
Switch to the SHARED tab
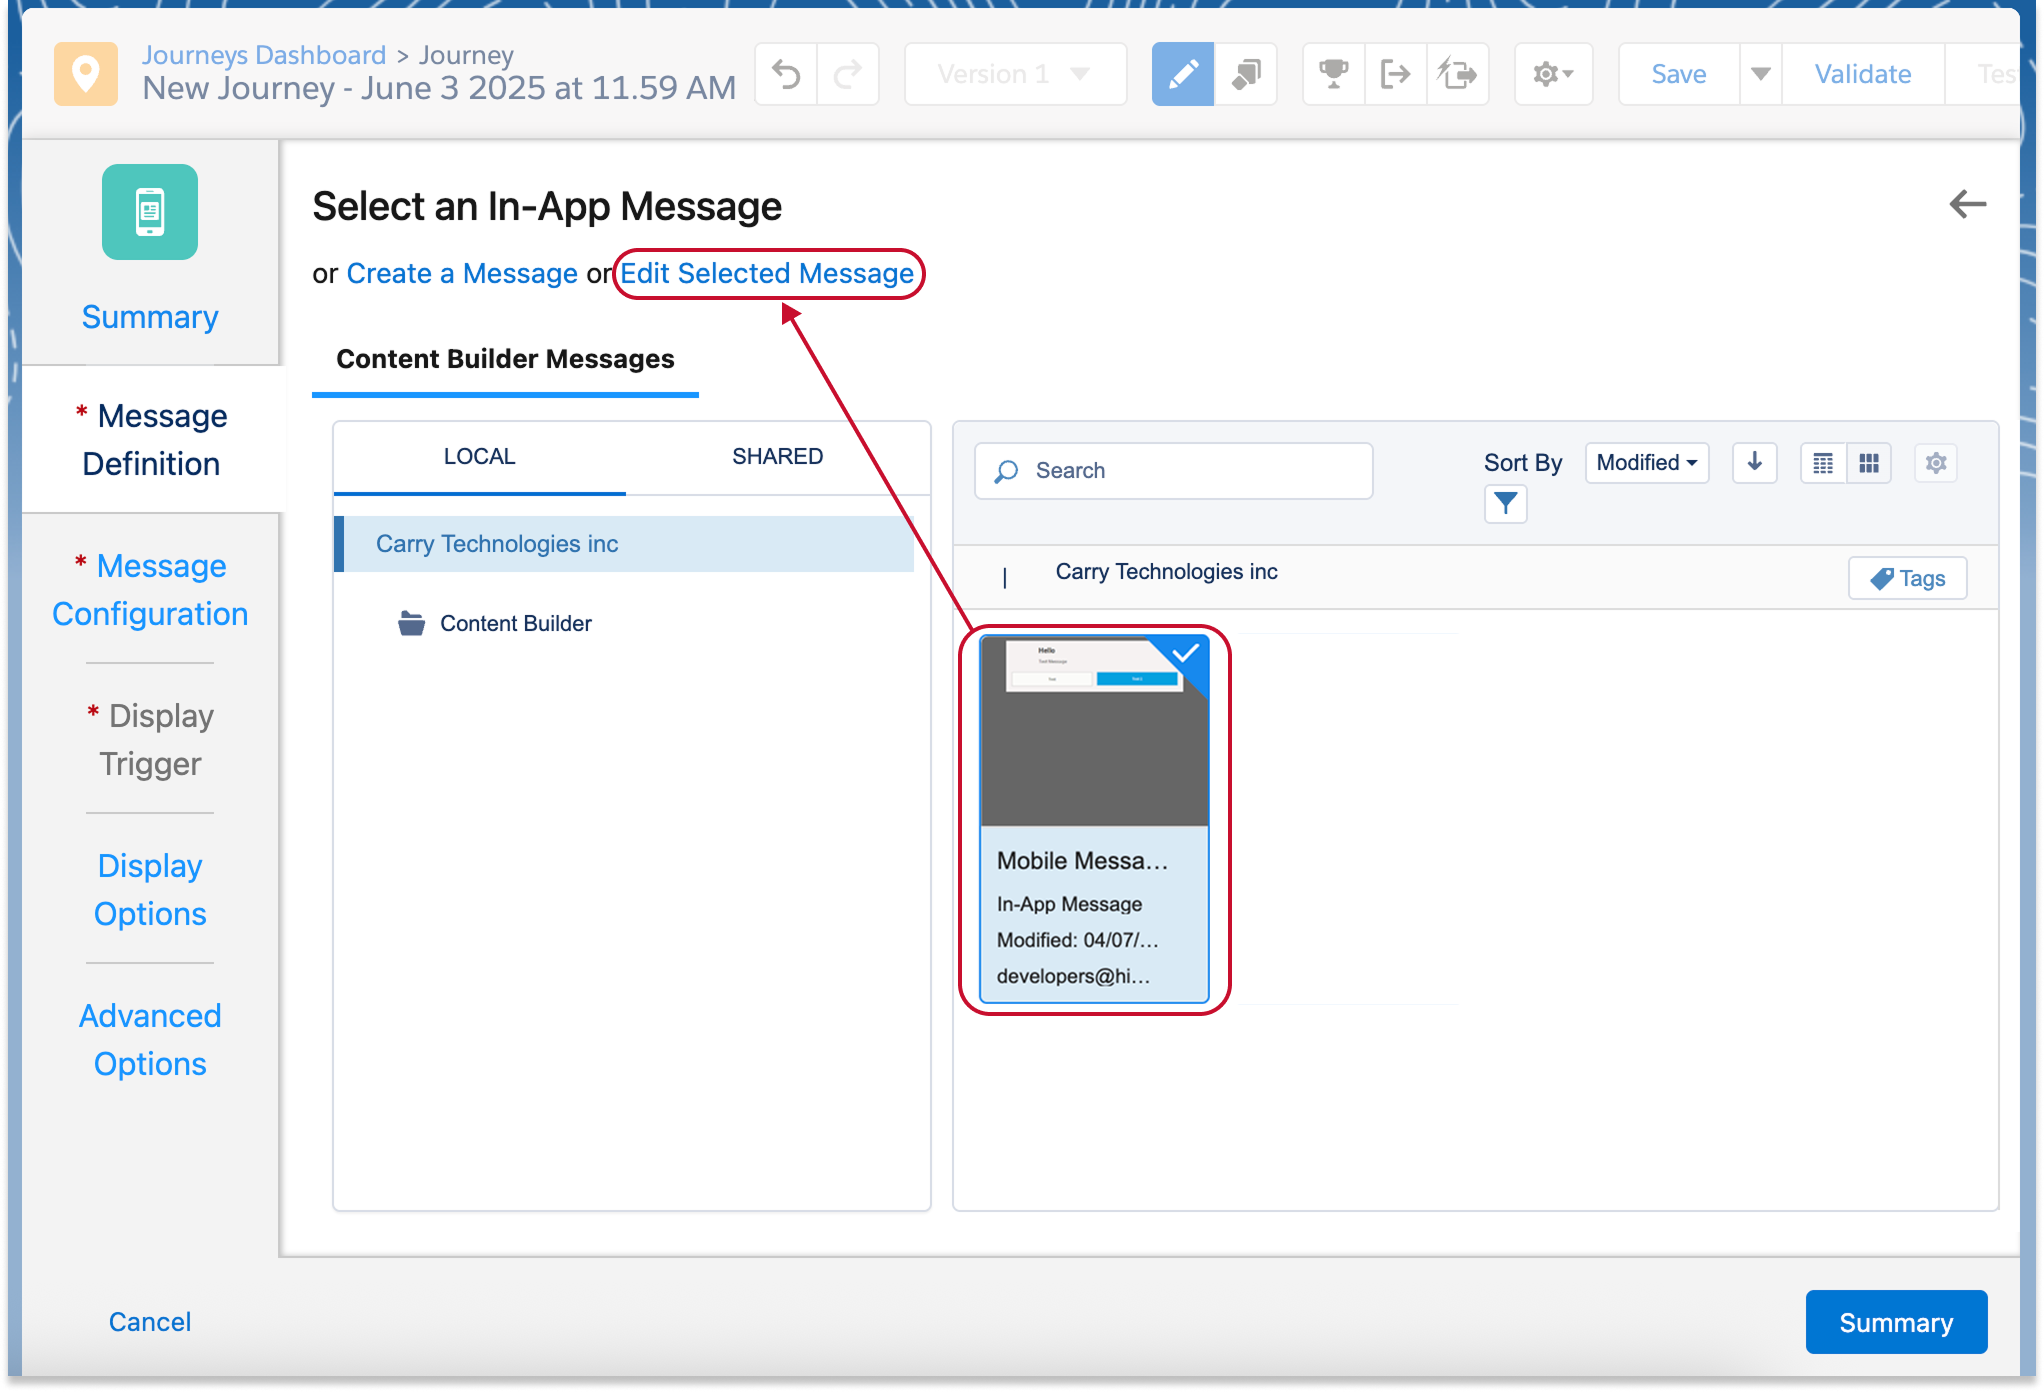[777, 457]
